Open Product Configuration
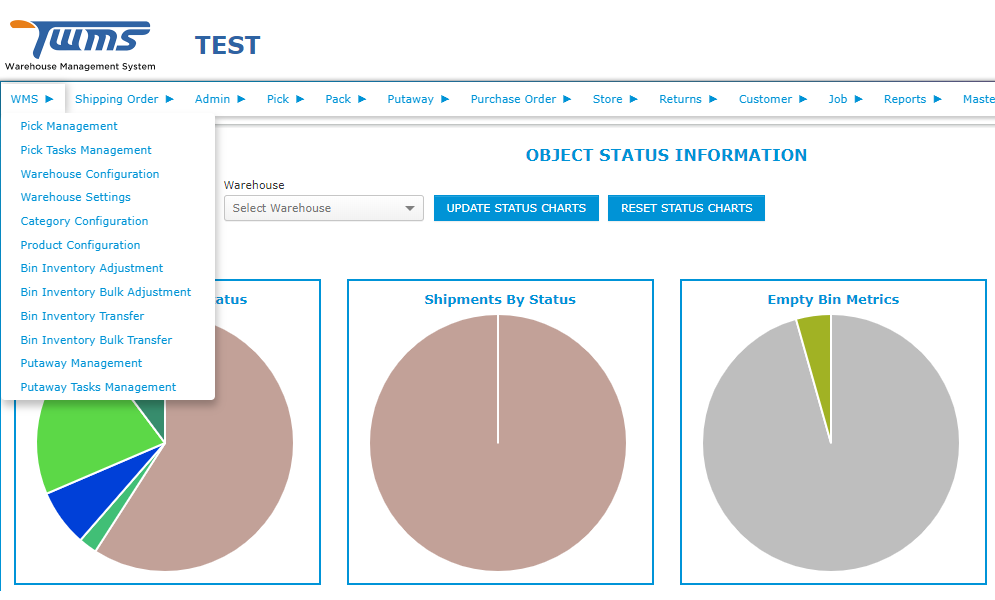The width and height of the screenshot is (995, 600). coord(80,245)
